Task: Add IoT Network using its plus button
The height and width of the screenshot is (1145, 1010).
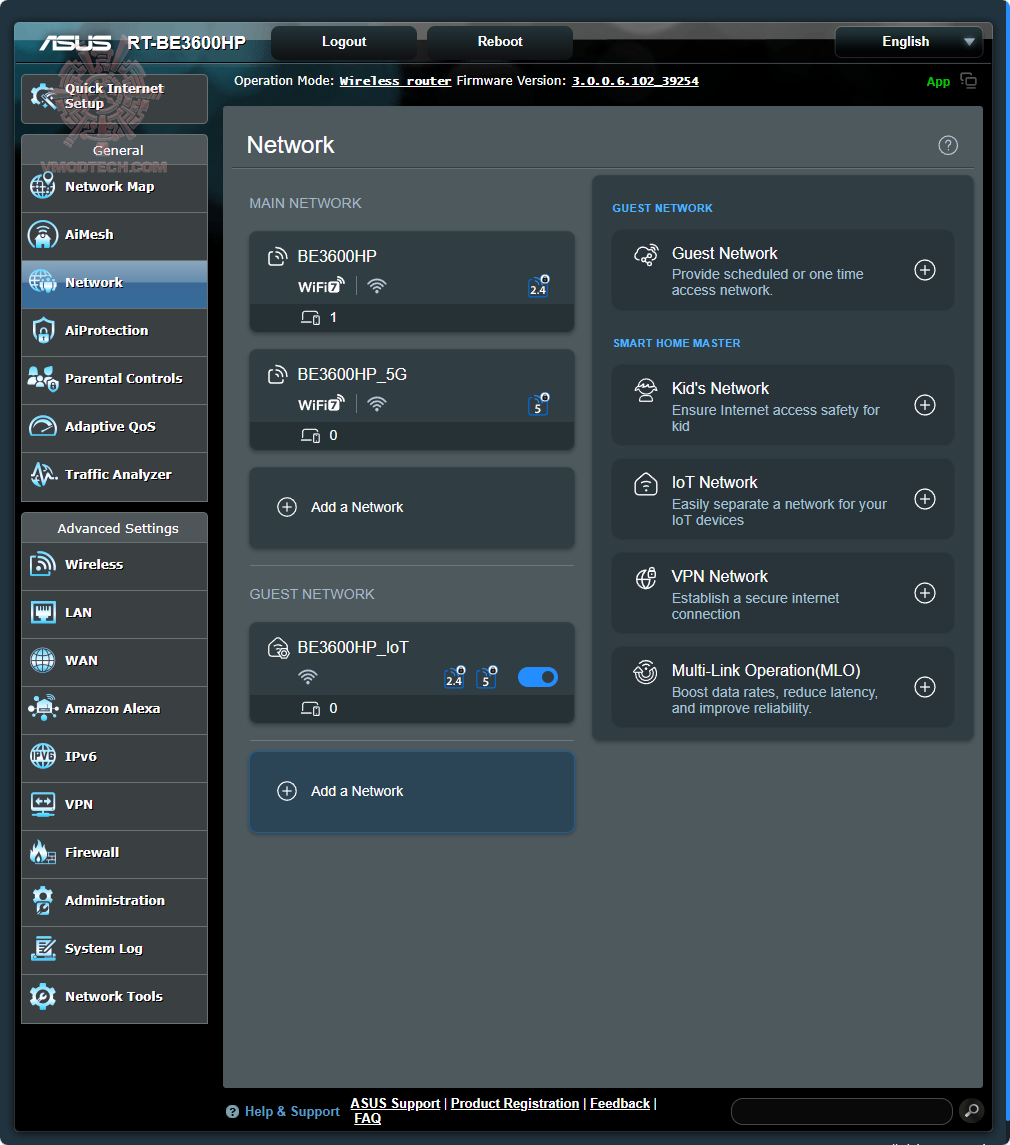Action: click(x=925, y=499)
